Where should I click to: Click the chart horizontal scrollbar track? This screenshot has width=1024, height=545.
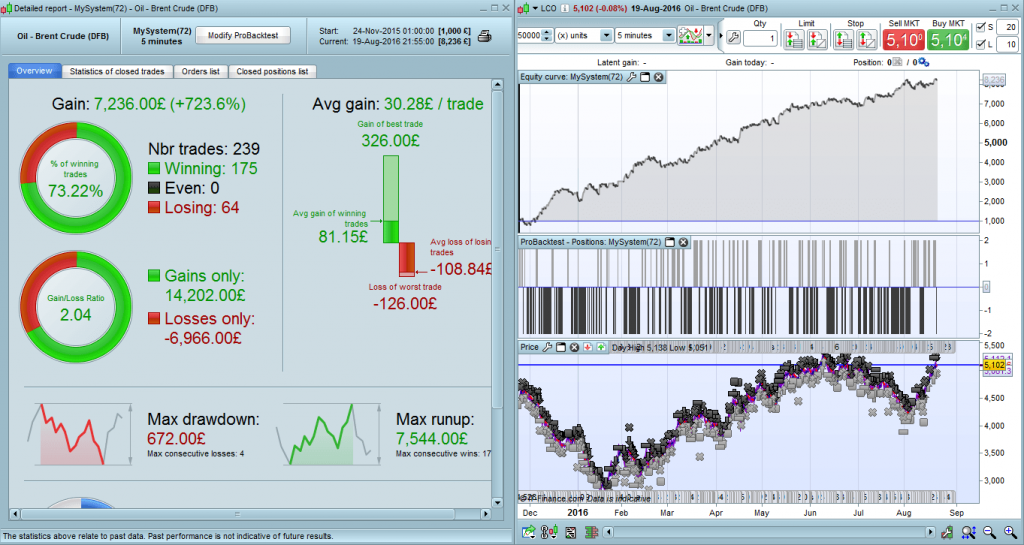(x=769, y=533)
